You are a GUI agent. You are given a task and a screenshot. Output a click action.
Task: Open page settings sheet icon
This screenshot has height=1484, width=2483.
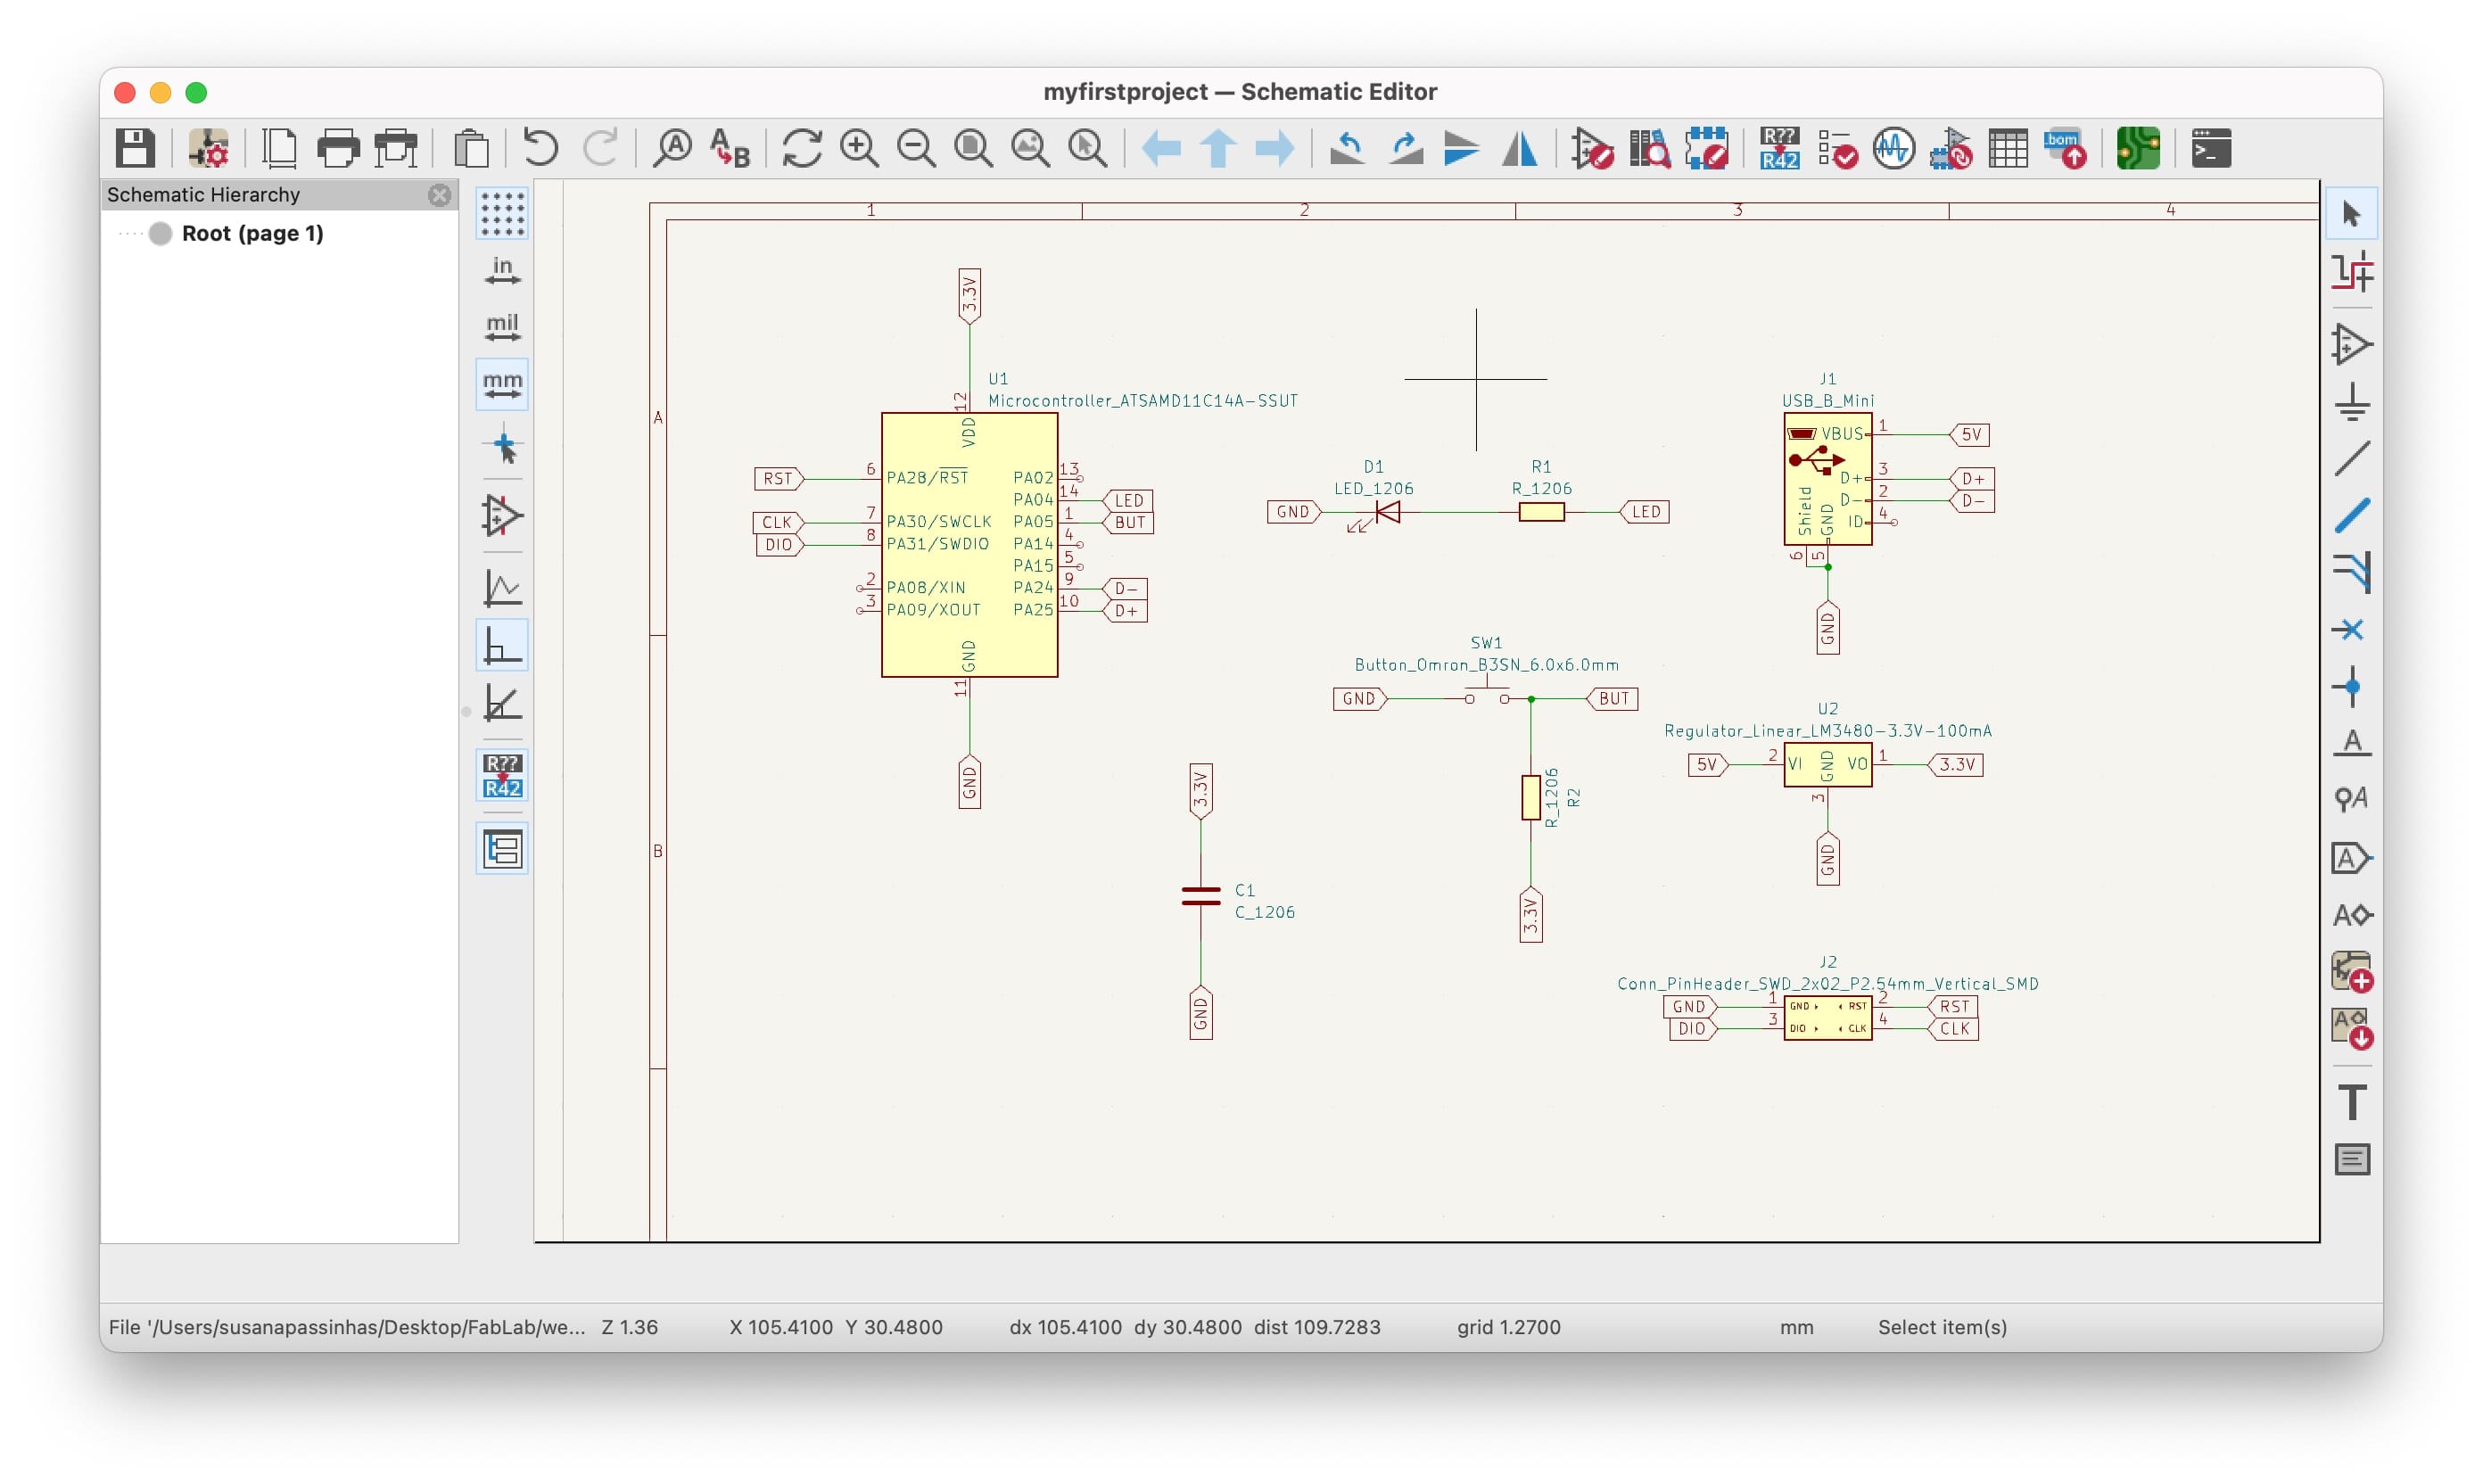click(x=280, y=148)
